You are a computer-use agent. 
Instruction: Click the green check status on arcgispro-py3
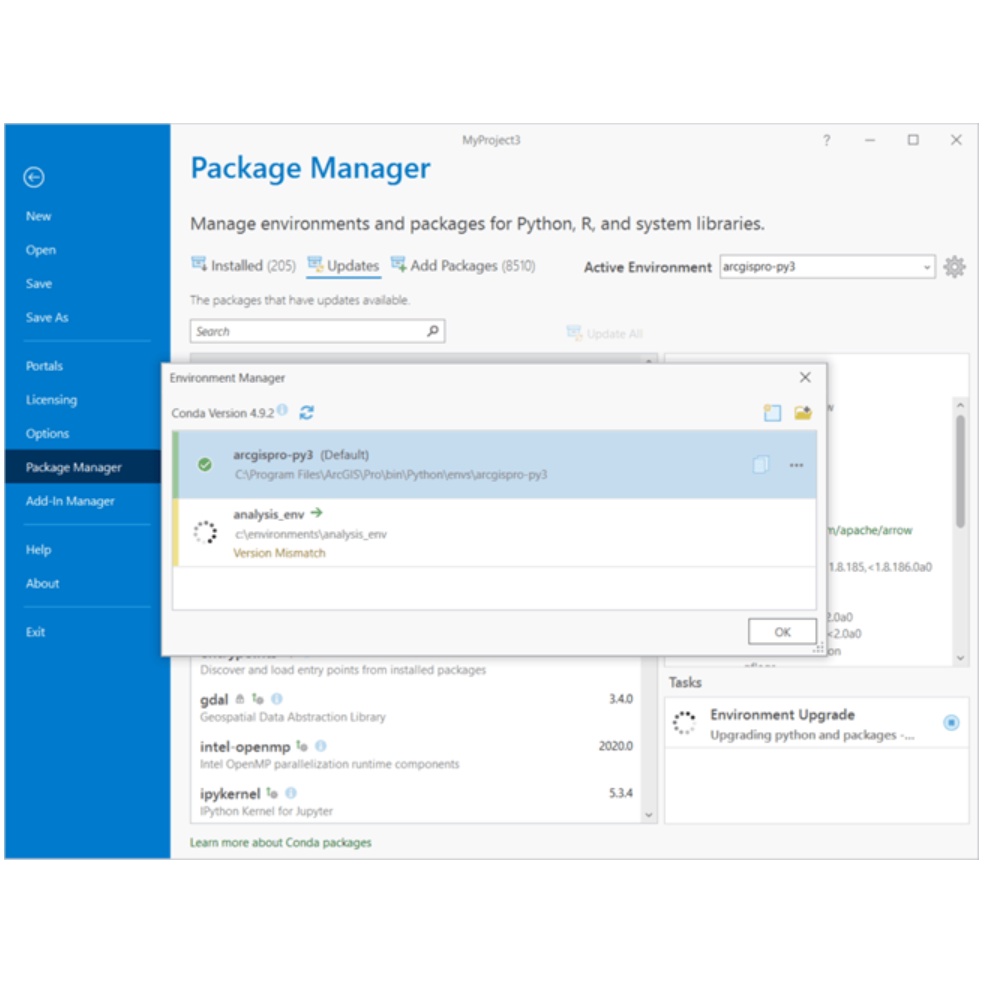pyautogui.click(x=205, y=465)
